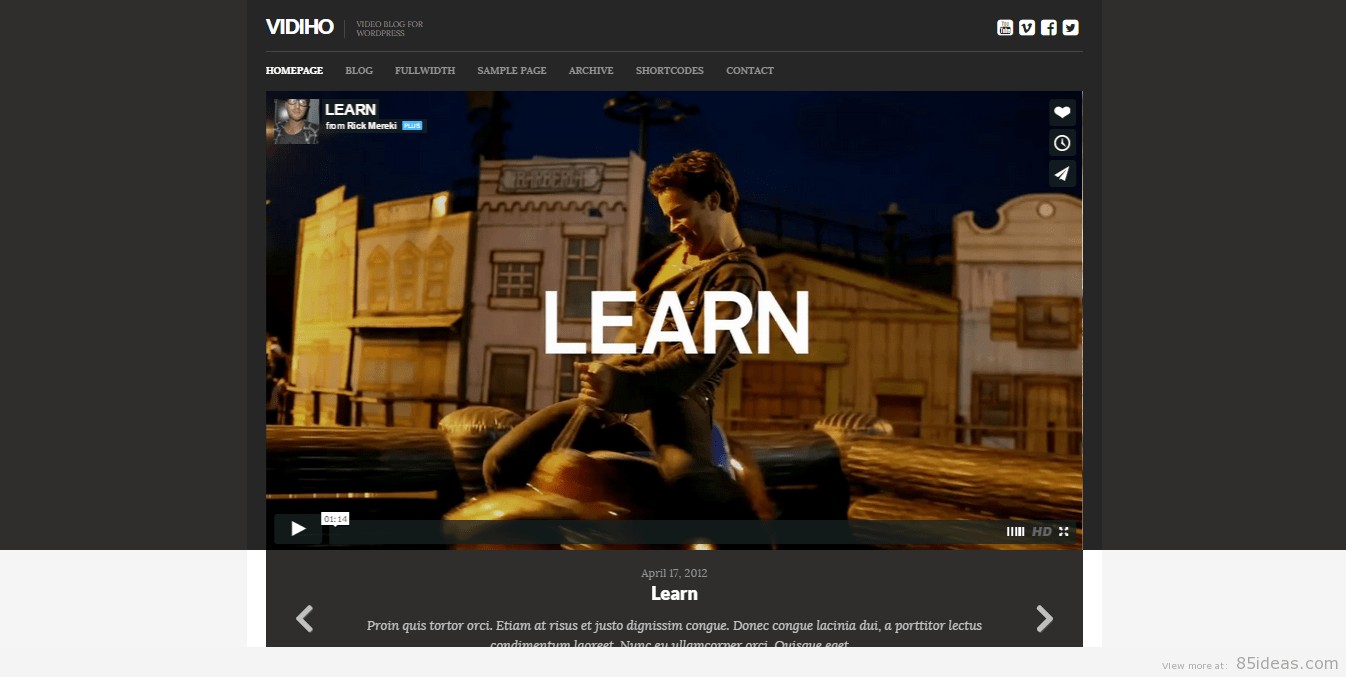
Task: Go to next slide arrow
Action: (x=1044, y=619)
